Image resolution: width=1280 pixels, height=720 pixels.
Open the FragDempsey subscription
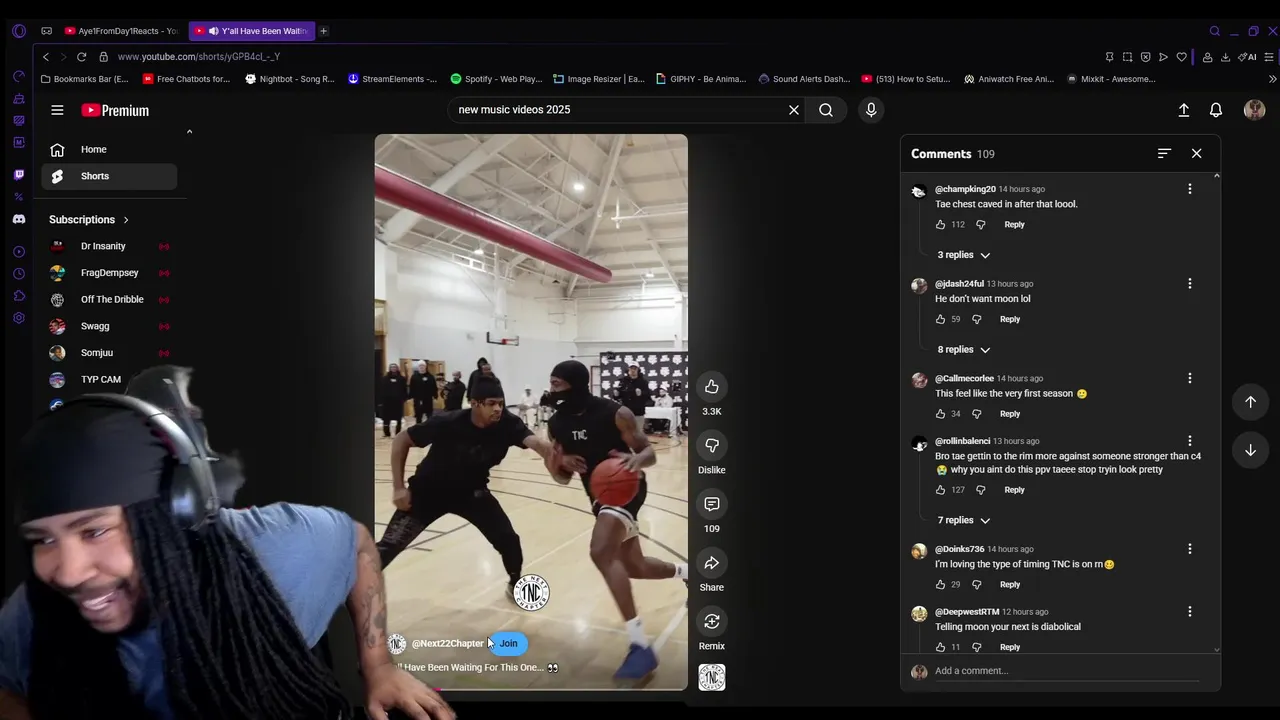pyautogui.click(x=109, y=273)
